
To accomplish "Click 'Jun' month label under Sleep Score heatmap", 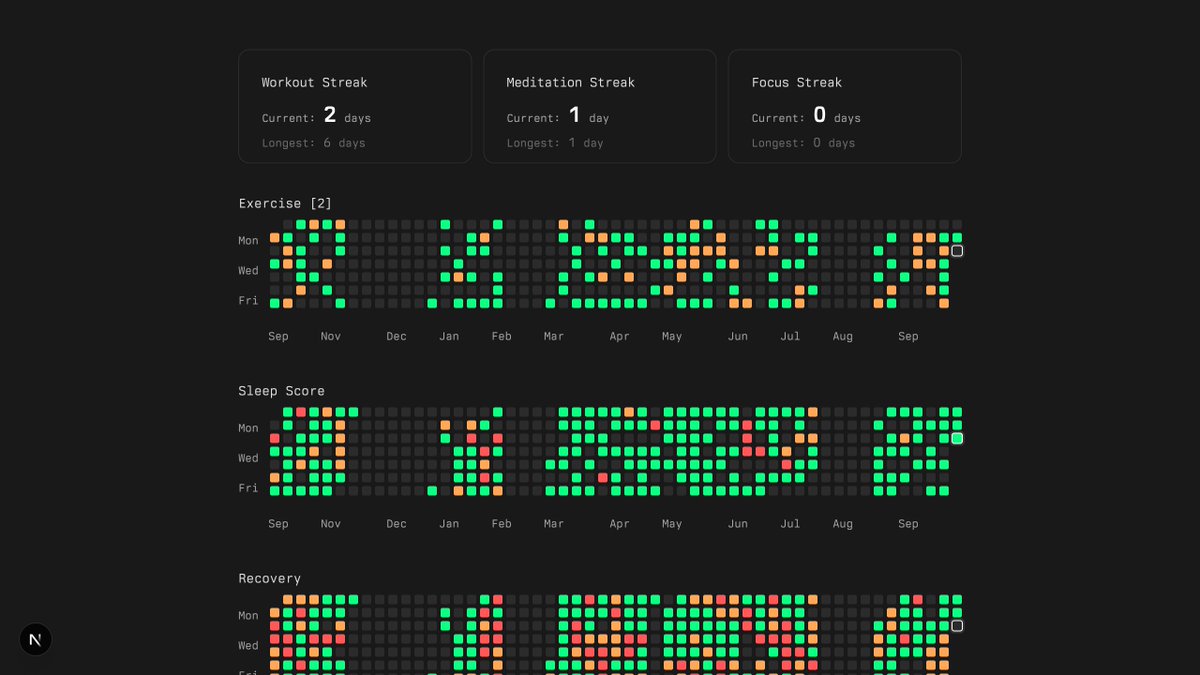I will (738, 523).
